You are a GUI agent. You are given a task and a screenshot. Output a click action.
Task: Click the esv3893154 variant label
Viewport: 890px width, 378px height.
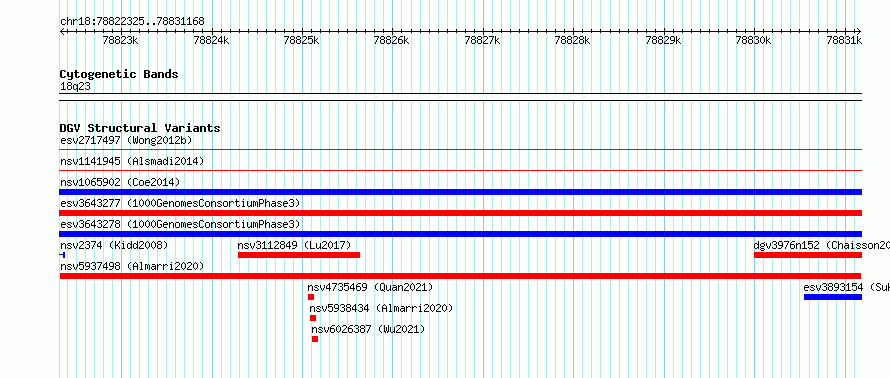(x=846, y=287)
